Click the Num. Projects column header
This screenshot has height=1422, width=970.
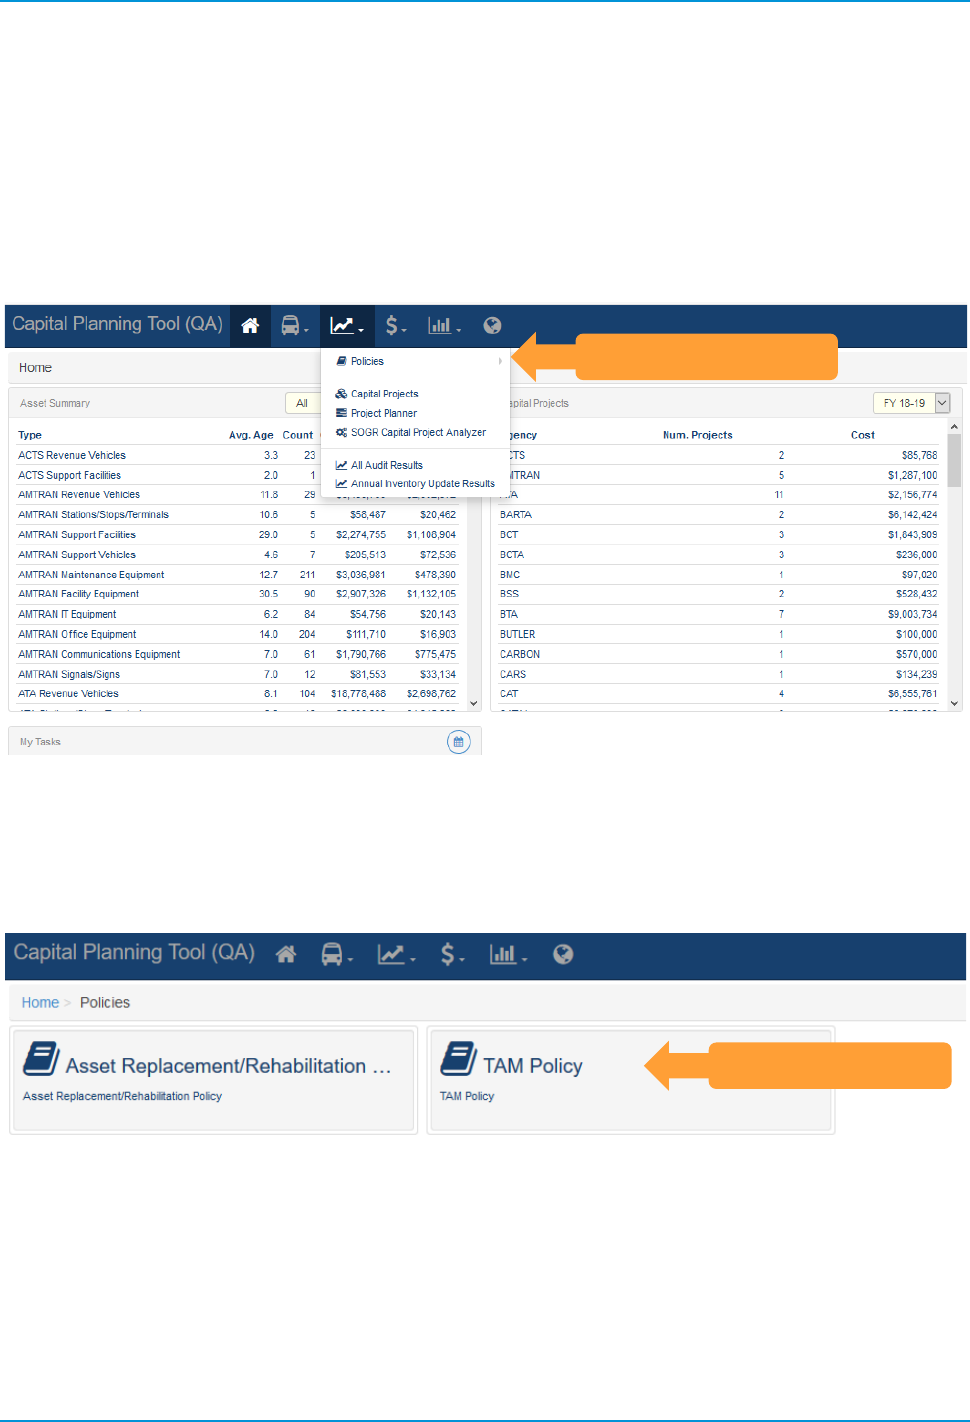(698, 435)
